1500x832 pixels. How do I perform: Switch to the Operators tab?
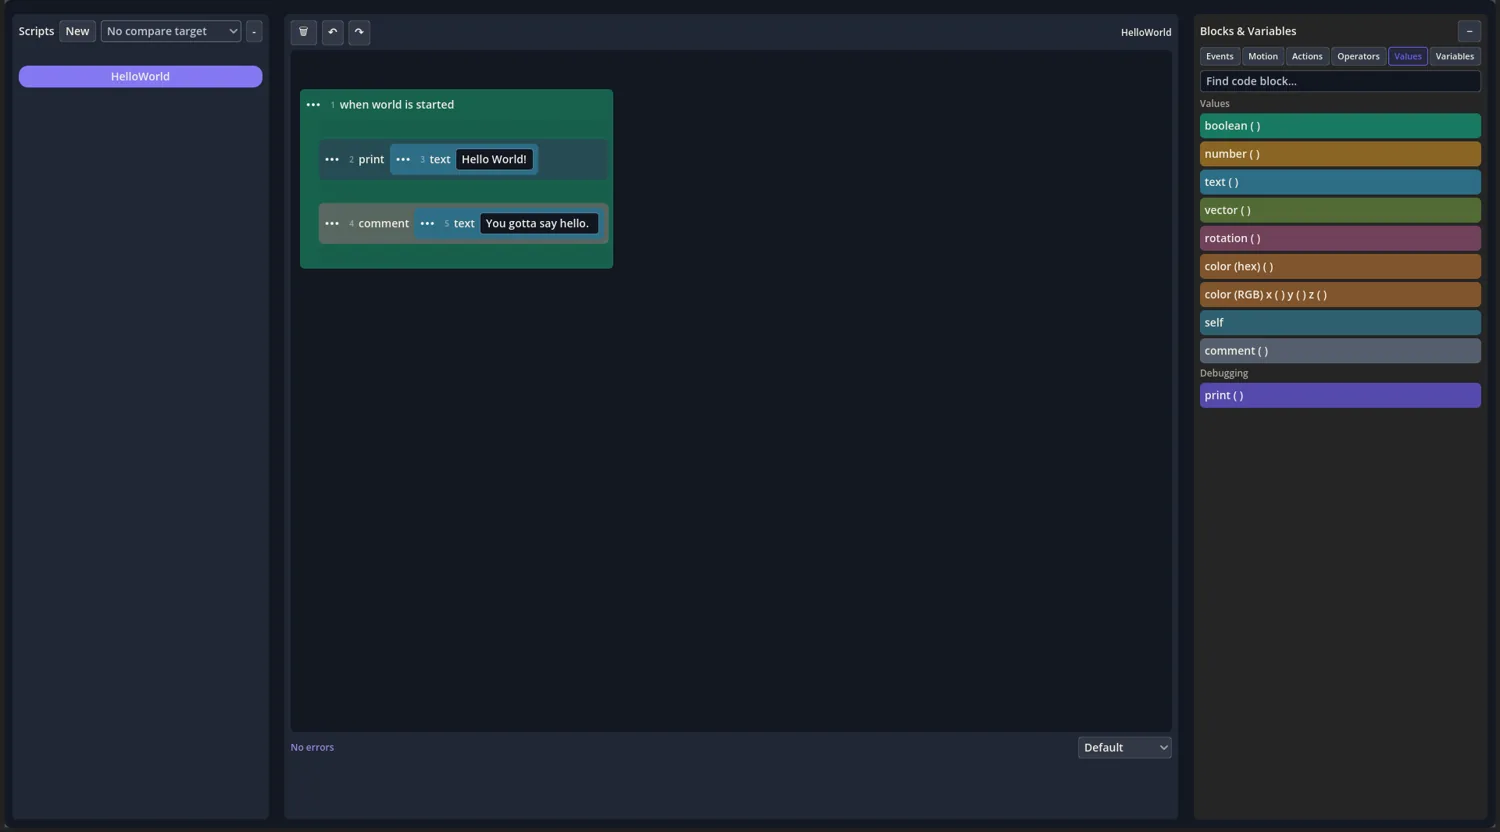pyautogui.click(x=1358, y=57)
